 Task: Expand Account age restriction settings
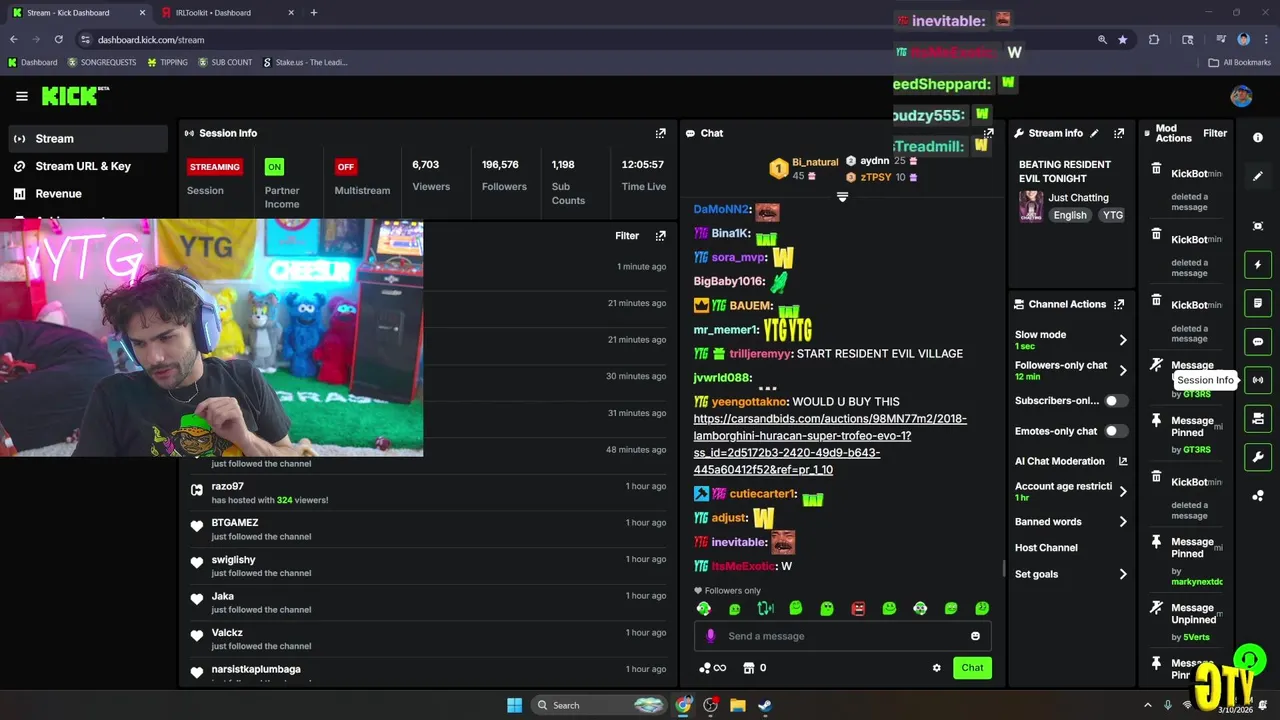click(x=1123, y=491)
